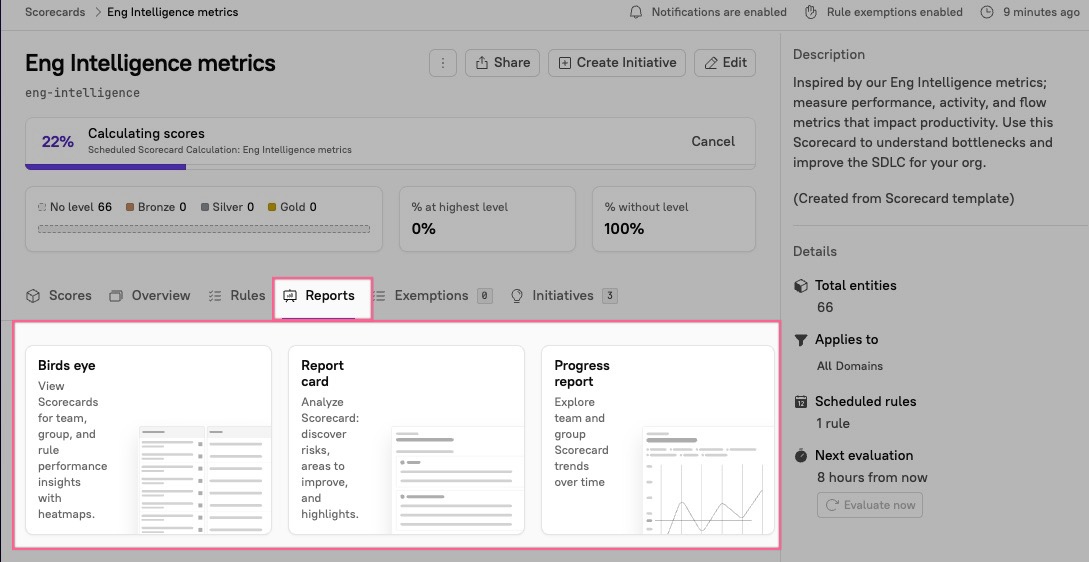Click the Birds eye heatmap thumbnail
The width and height of the screenshot is (1089, 562).
click(x=205, y=480)
